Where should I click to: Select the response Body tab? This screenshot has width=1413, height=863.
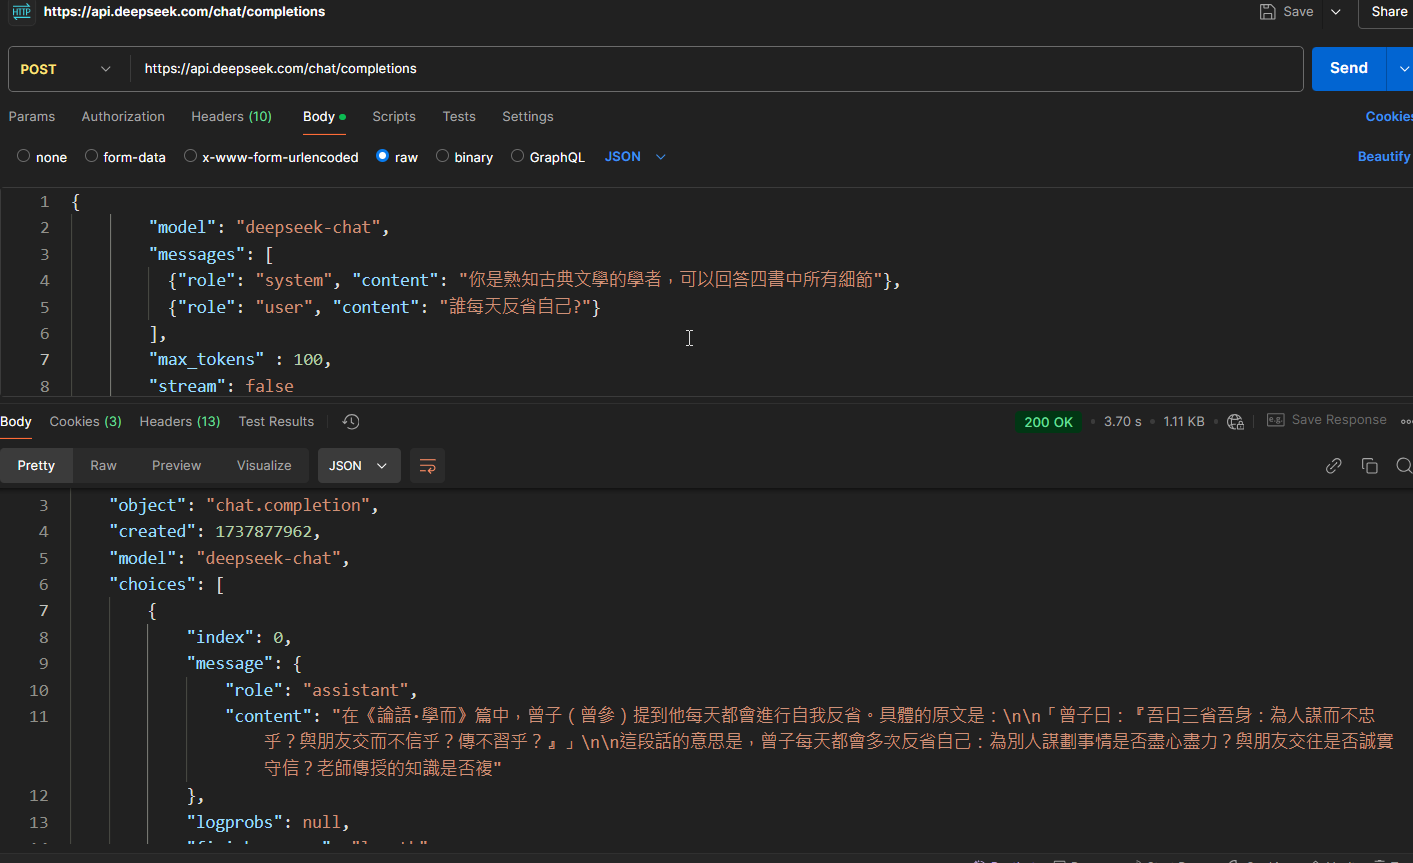coord(16,422)
